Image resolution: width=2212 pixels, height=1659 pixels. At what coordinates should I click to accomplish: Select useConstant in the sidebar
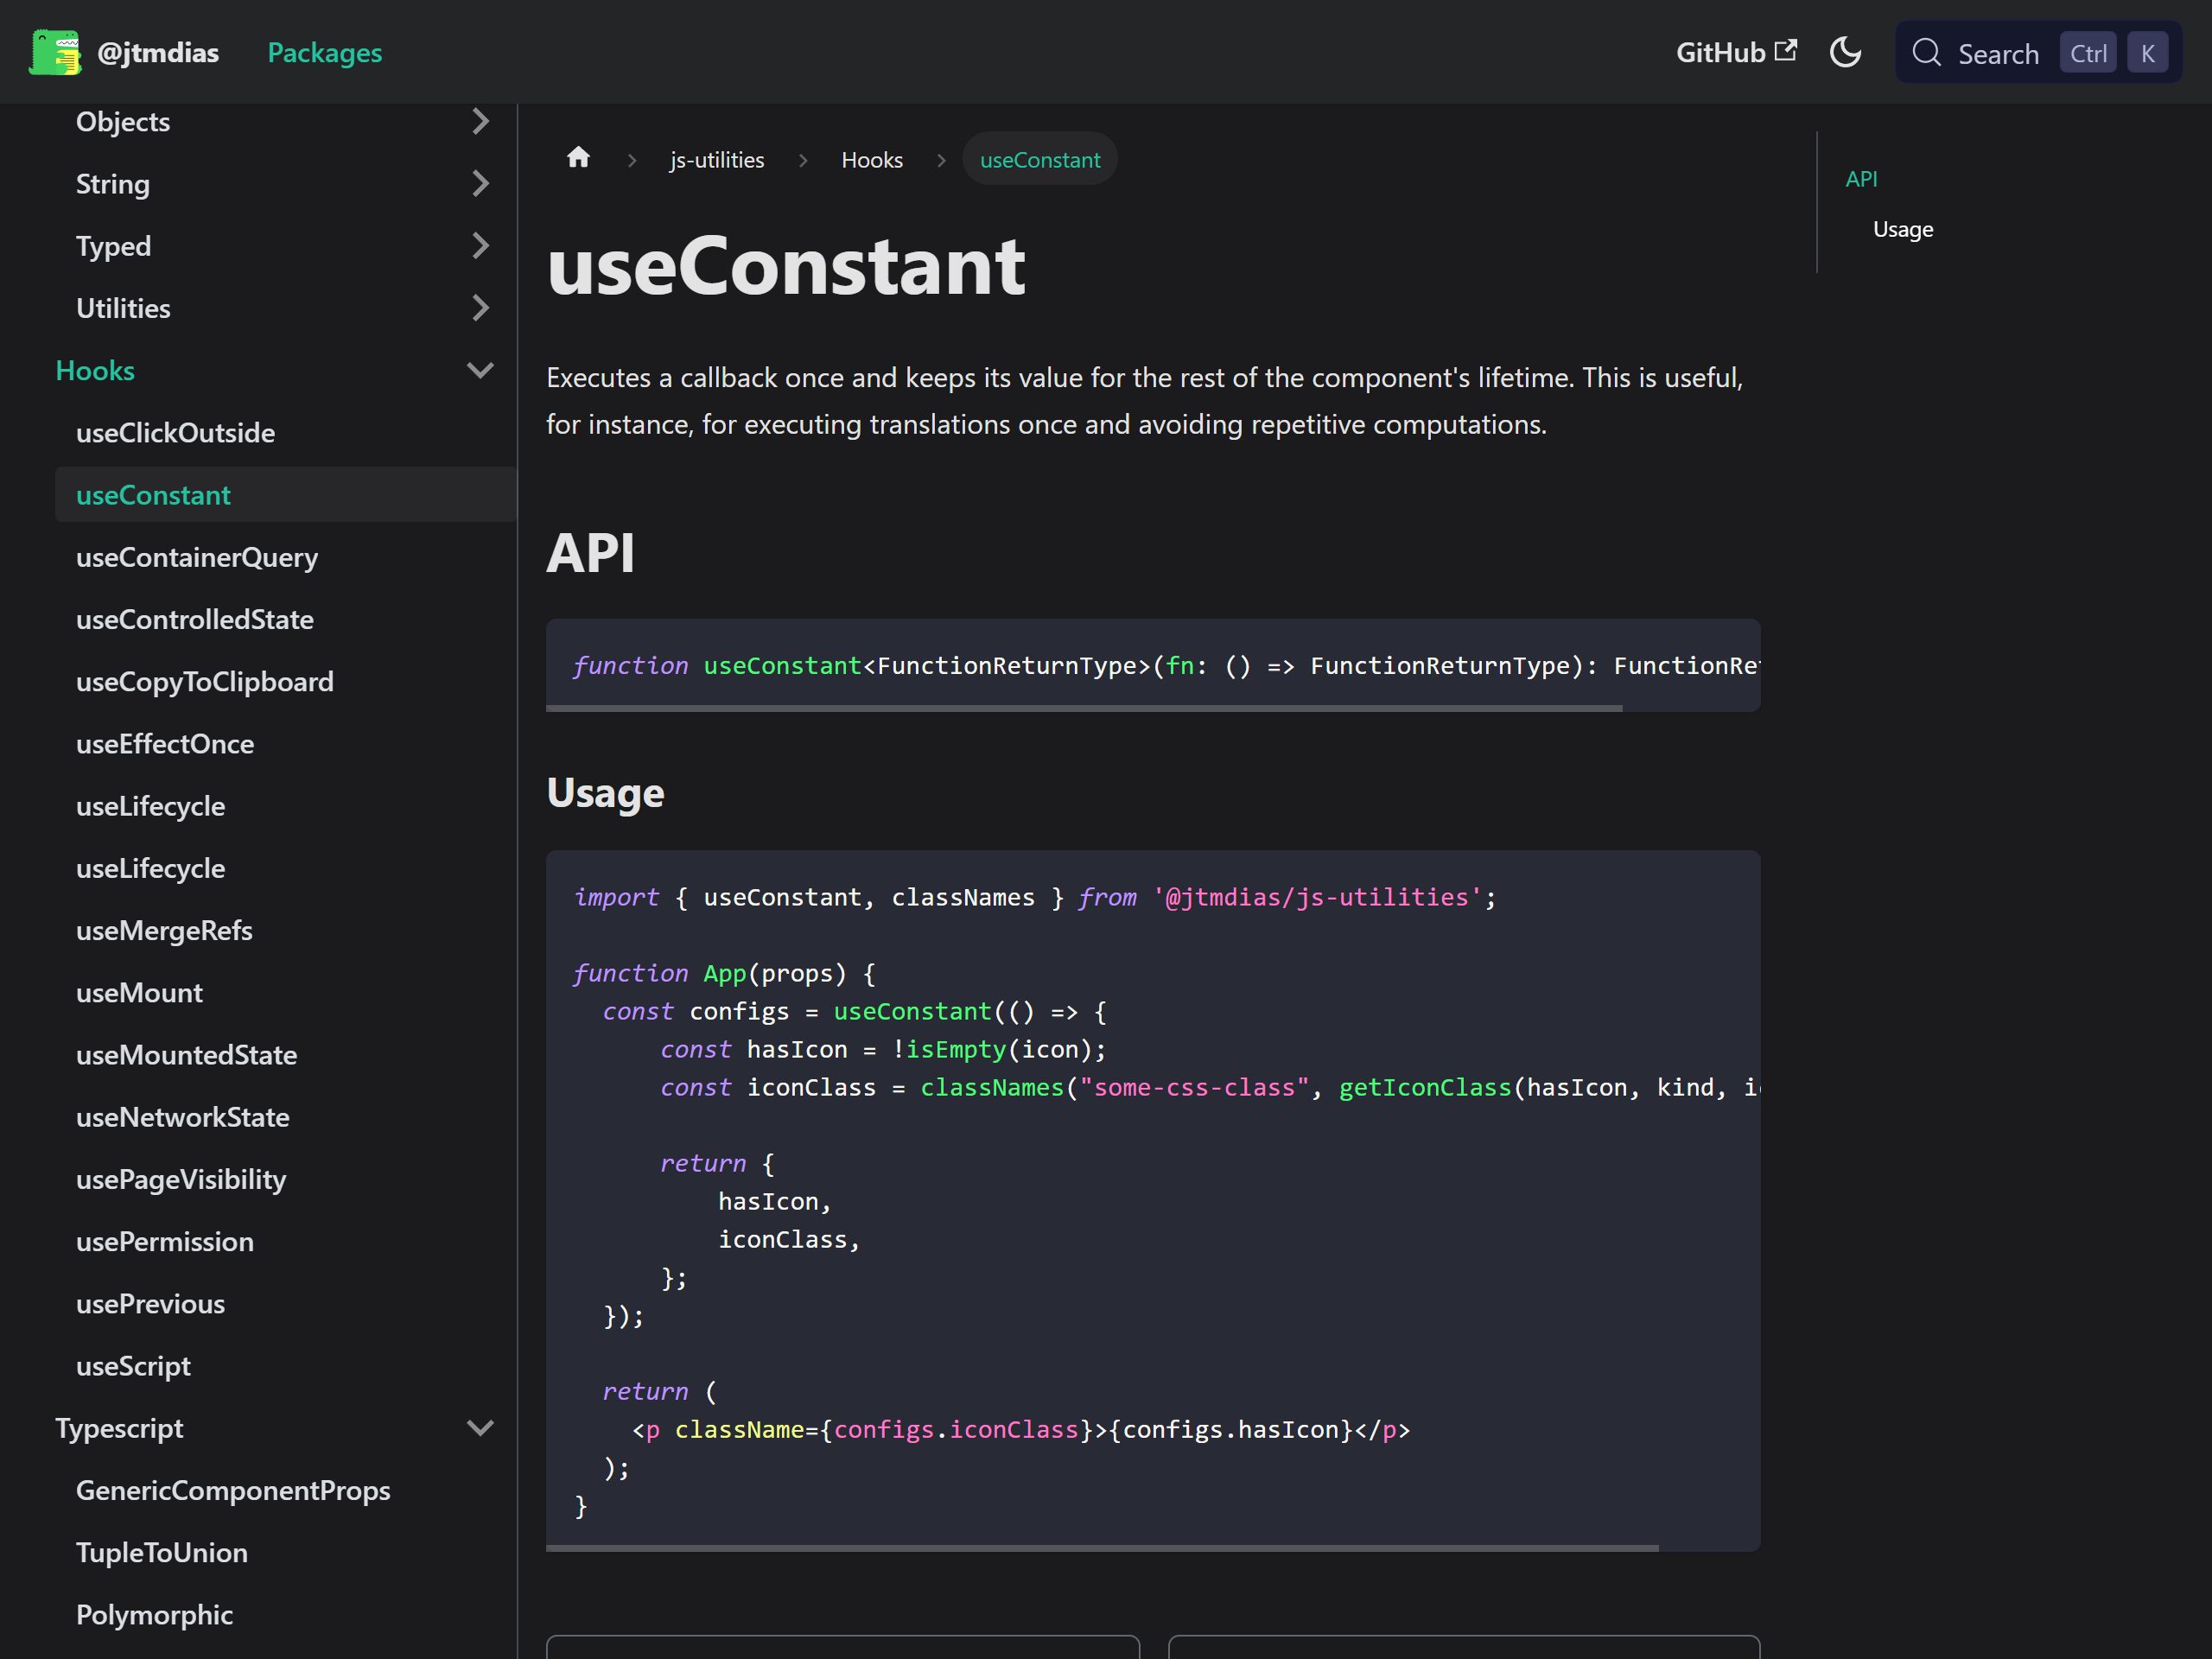286,494
